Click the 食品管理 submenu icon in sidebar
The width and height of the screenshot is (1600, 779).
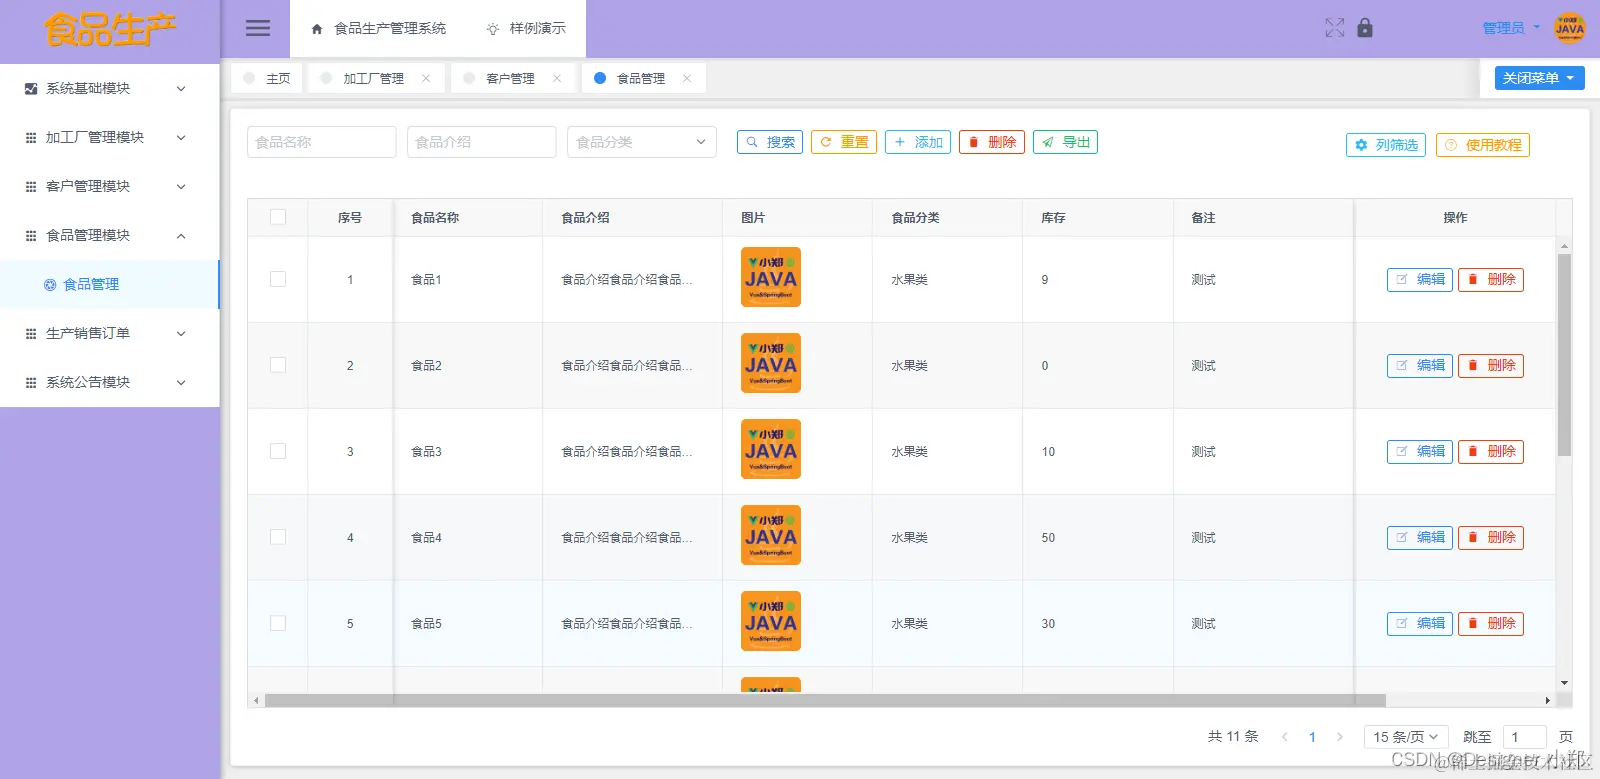click(x=50, y=285)
